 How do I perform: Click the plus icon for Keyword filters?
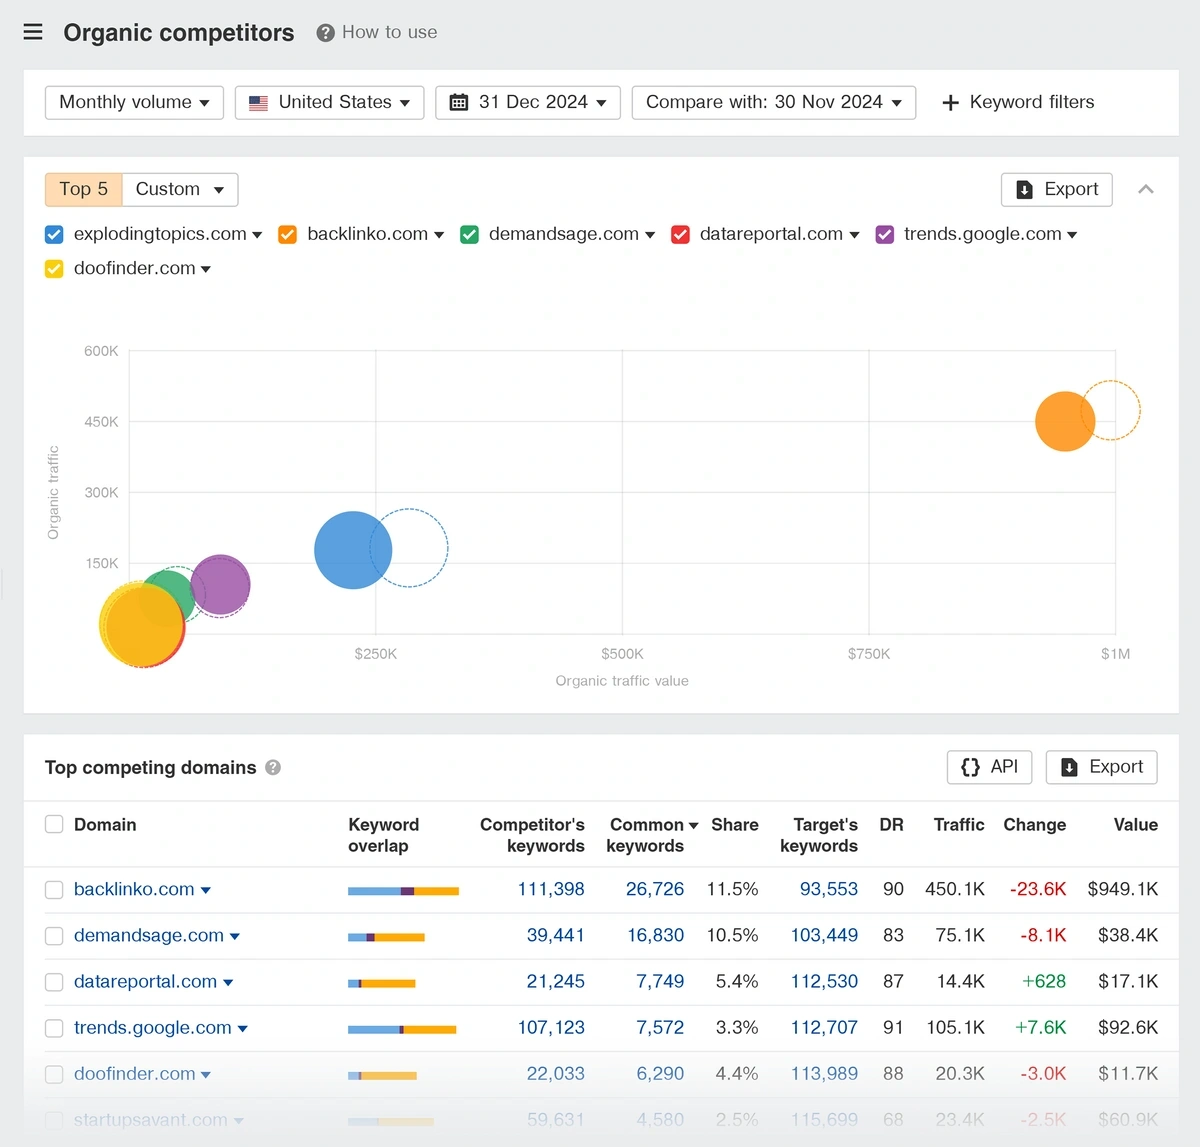951,102
